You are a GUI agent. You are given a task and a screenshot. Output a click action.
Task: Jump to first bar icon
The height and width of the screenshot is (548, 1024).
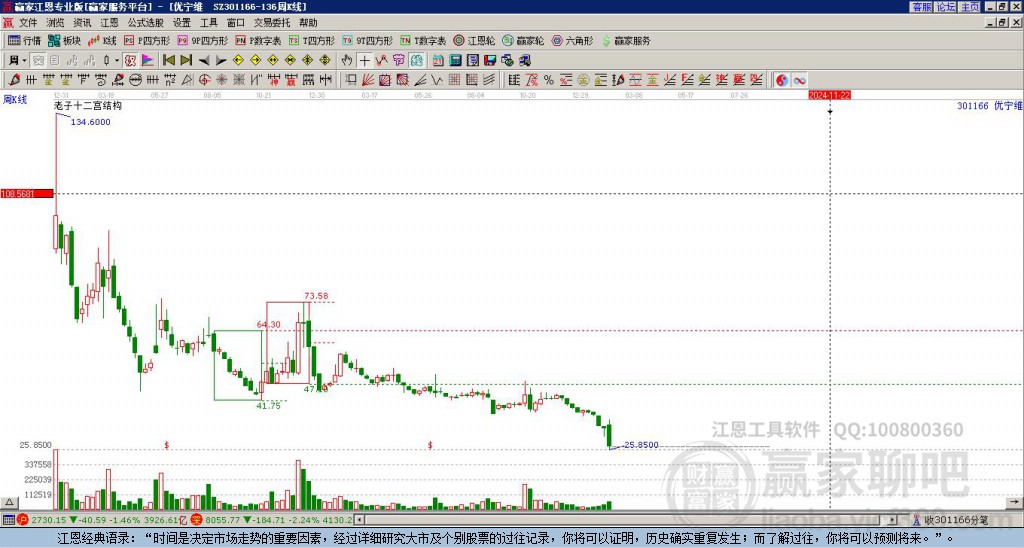click(x=169, y=60)
